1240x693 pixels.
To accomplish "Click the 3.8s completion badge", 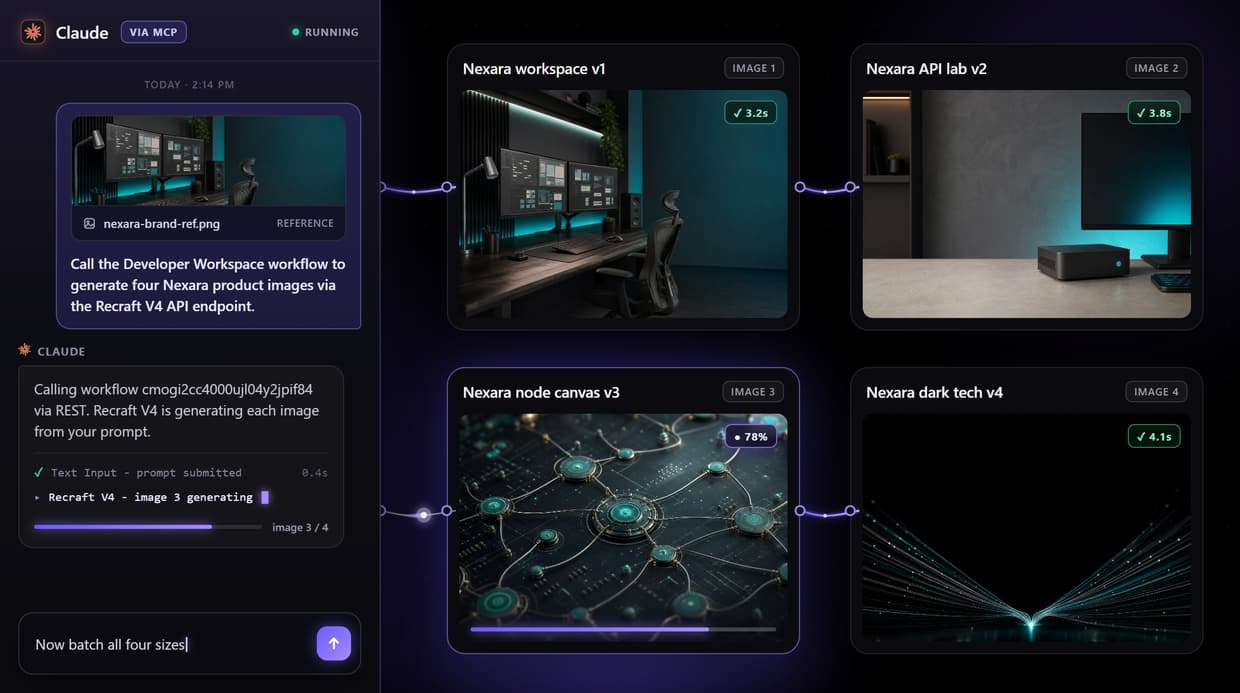I will point(1154,113).
